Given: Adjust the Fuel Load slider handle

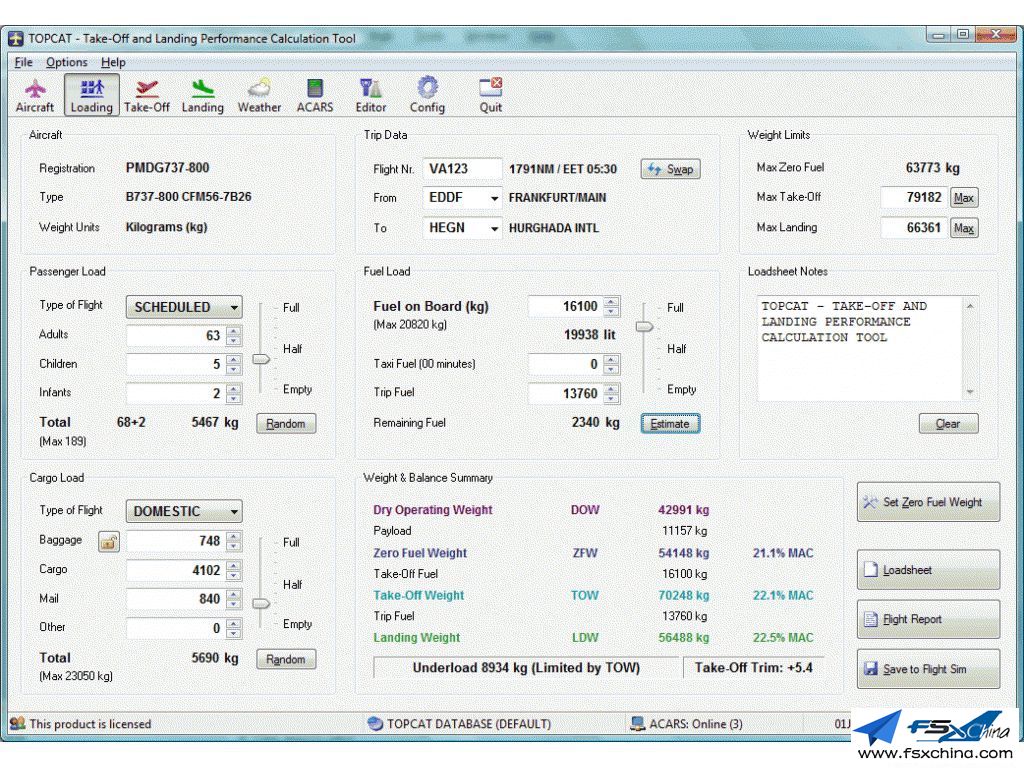Looking at the screenshot, I should 645,327.
